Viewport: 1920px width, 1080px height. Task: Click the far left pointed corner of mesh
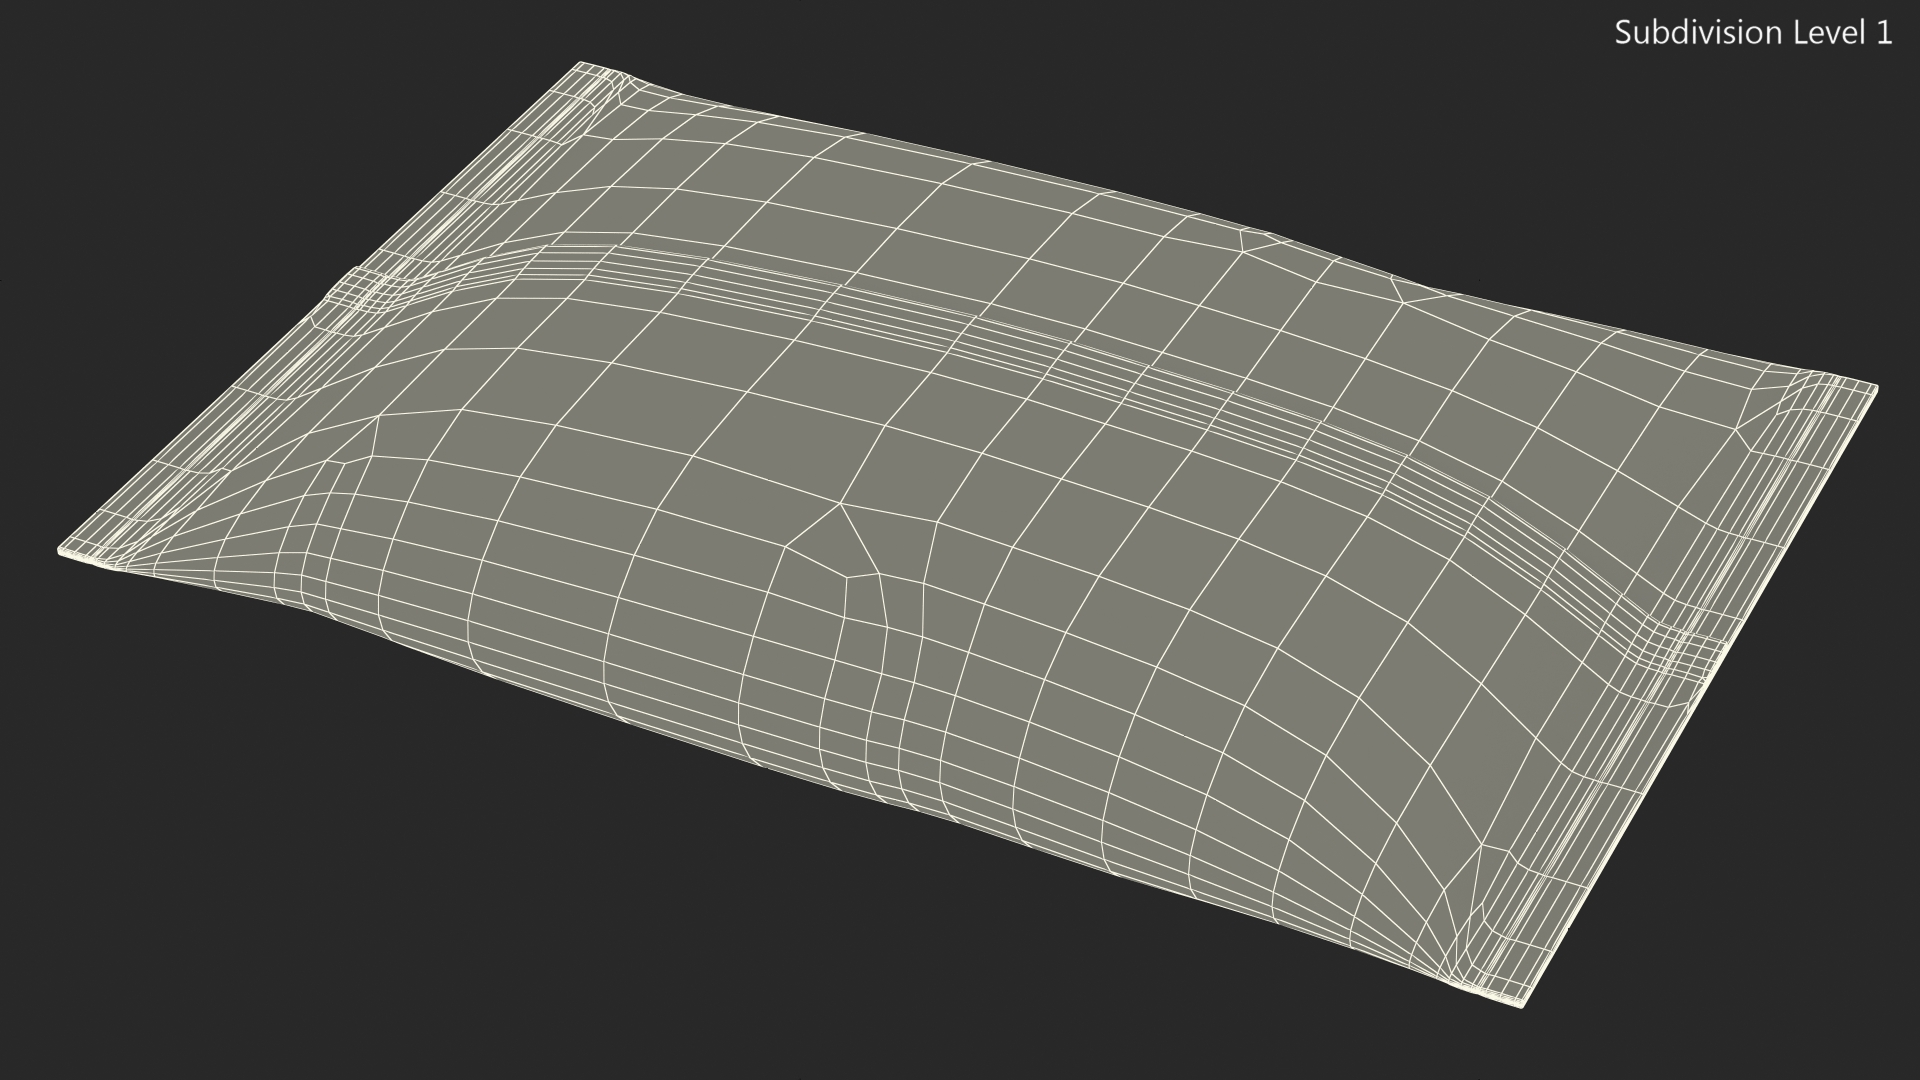[x=63, y=550]
